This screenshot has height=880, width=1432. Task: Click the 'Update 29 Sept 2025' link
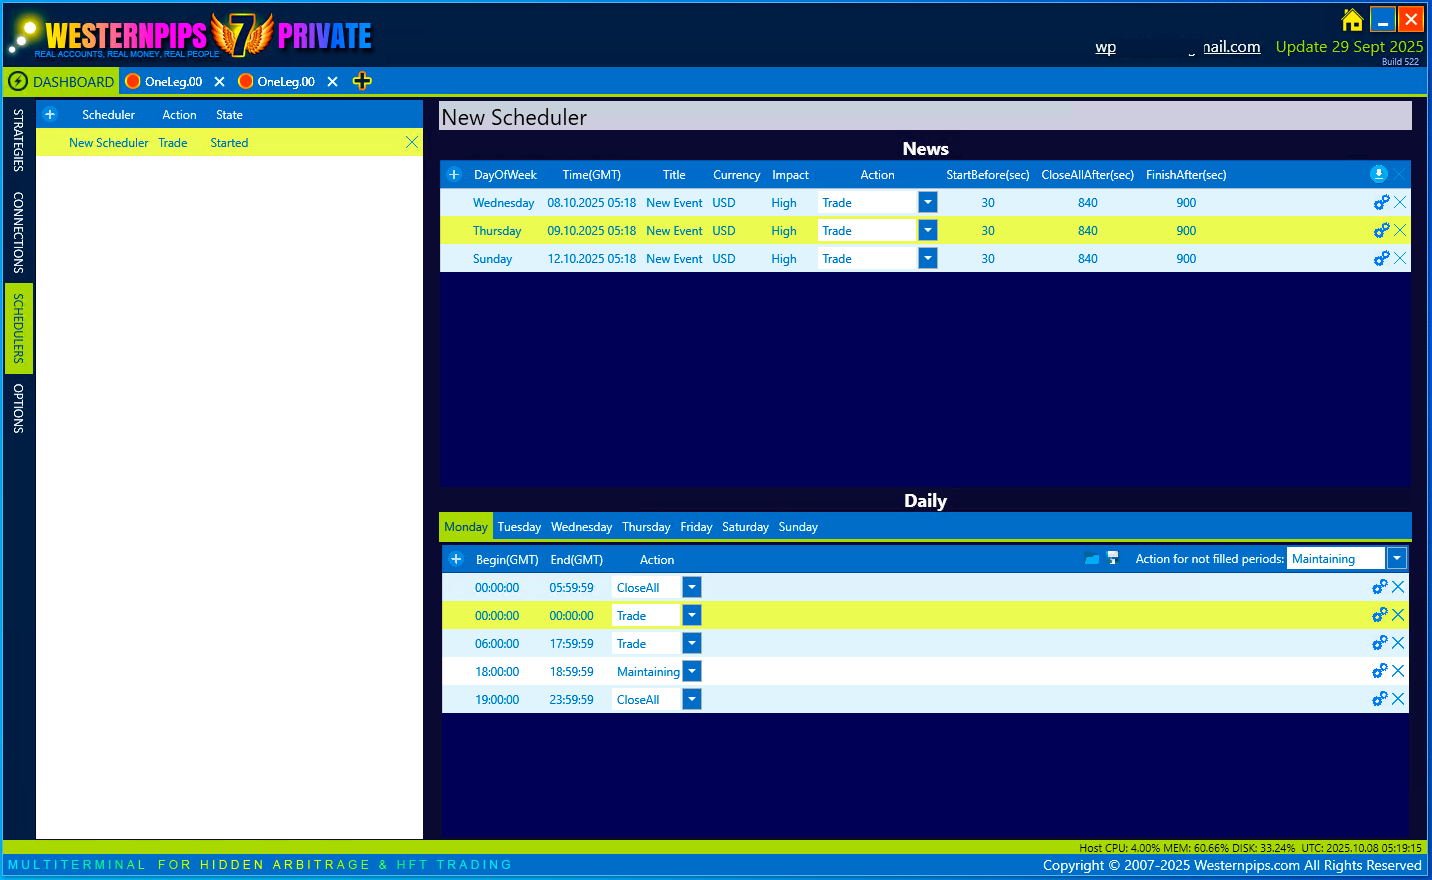[x=1349, y=46]
